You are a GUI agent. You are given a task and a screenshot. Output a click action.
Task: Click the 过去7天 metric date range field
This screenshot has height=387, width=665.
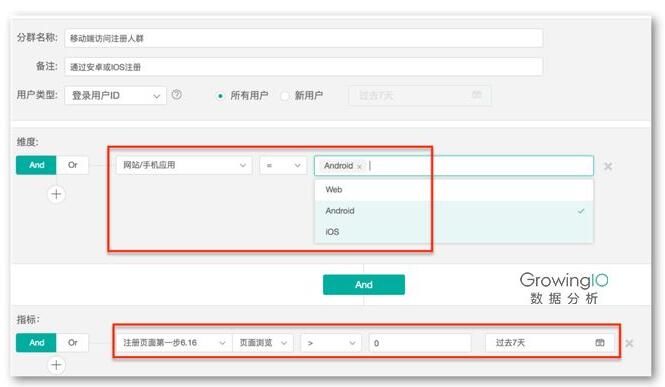point(550,342)
